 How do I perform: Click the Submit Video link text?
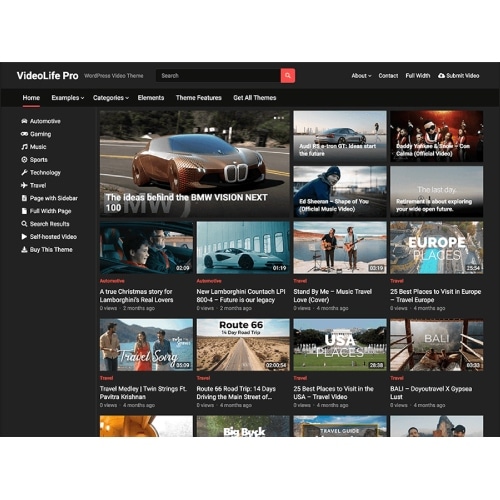click(x=463, y=76)
